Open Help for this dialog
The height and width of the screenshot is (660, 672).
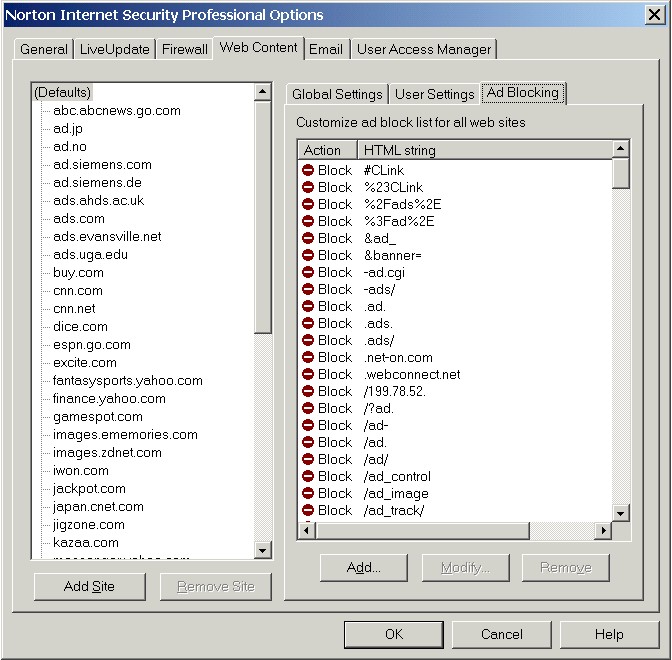[609, 634]
